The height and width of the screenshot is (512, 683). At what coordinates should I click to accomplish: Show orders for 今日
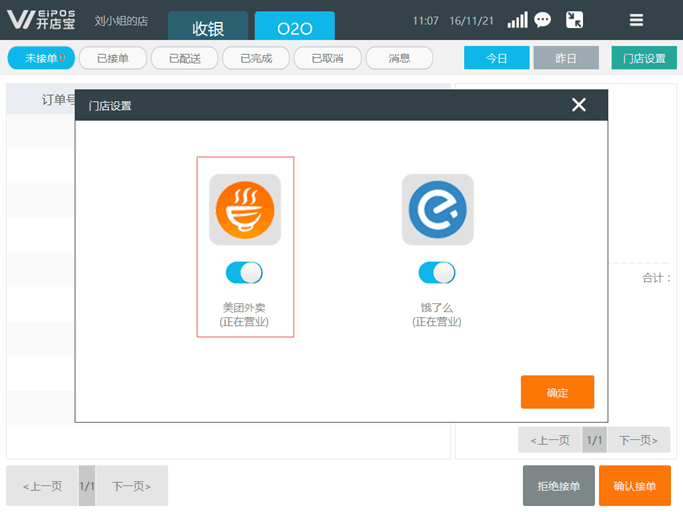coord(497,58)
